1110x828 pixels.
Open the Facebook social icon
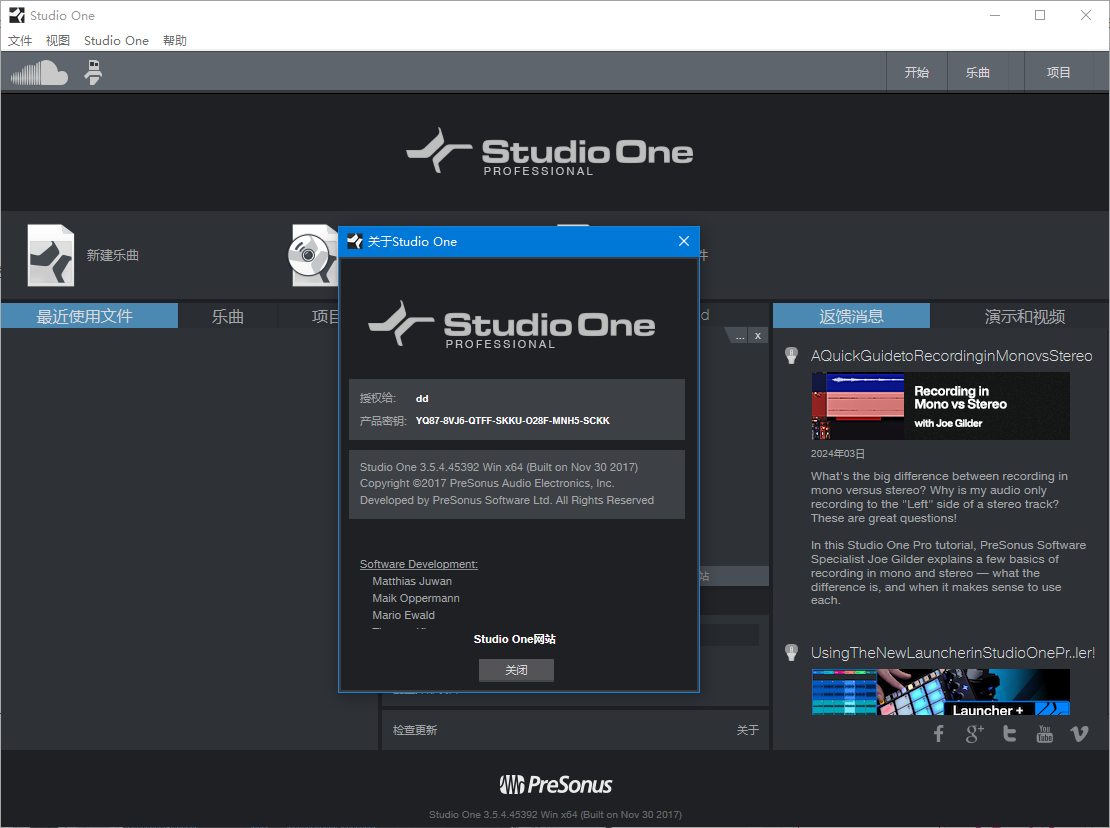pyautogui.click(x=939, y=733)
